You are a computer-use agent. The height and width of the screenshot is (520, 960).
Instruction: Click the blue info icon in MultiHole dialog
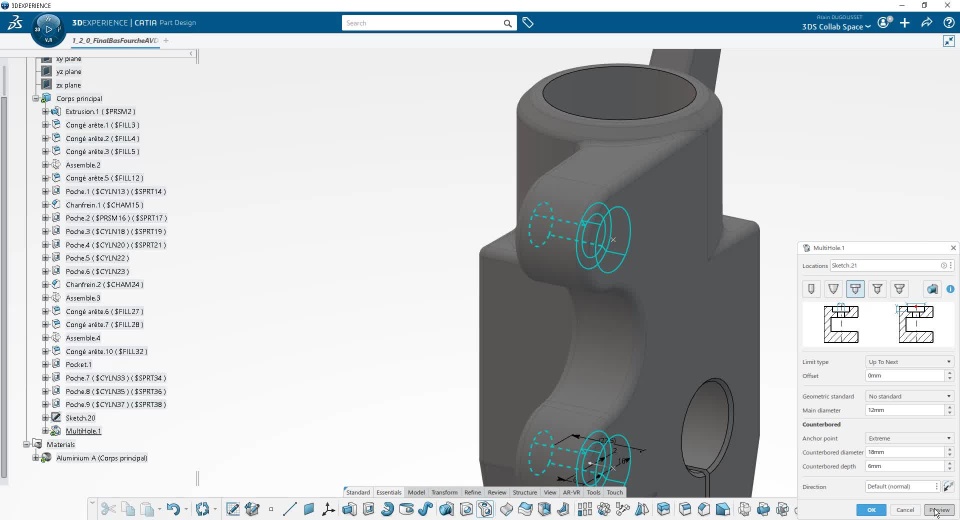(950, 288)
